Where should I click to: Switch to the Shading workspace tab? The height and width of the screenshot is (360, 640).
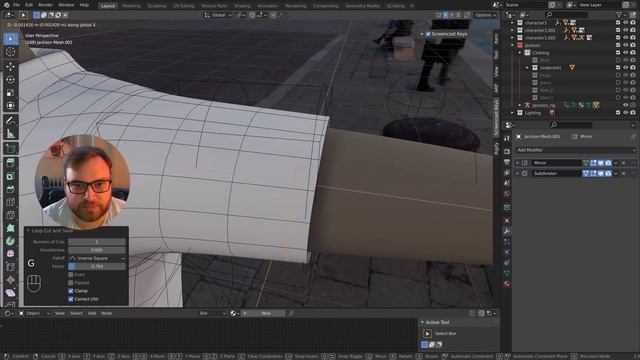click(x=242, y=6)
